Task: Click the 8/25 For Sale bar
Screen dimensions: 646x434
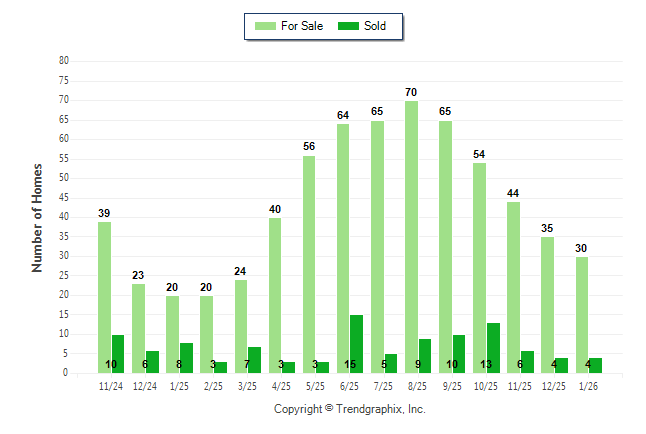Action: [411, 236]
